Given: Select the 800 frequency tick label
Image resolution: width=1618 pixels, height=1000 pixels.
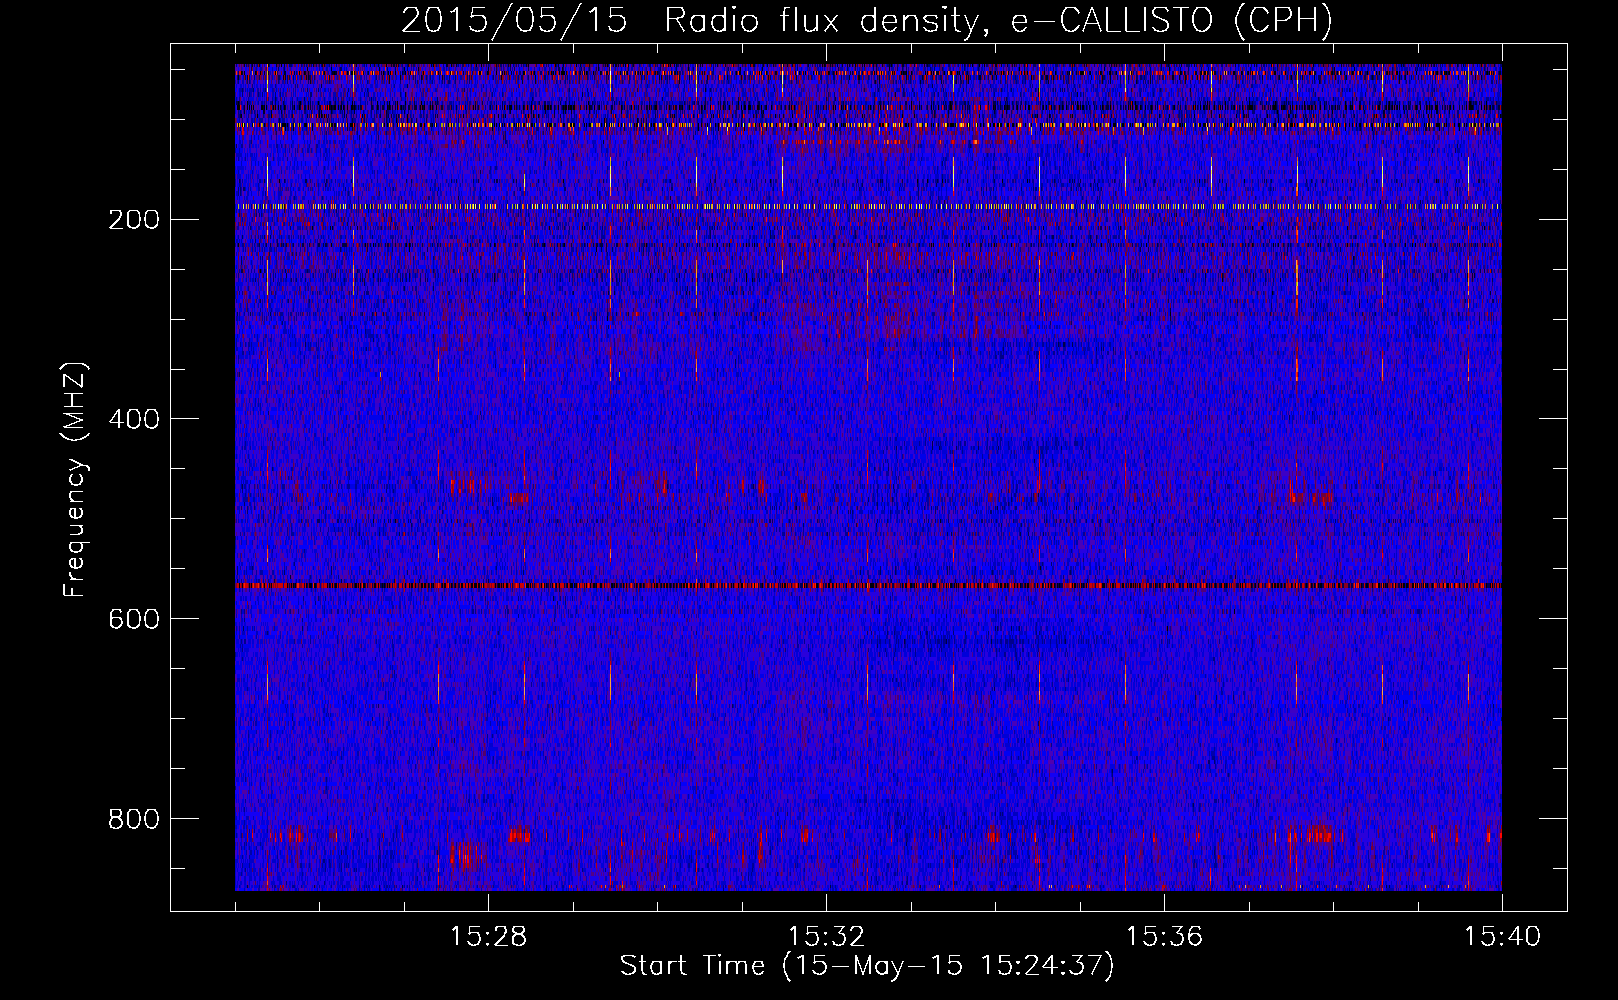Looking at the screenshot, I should (133, 819).
